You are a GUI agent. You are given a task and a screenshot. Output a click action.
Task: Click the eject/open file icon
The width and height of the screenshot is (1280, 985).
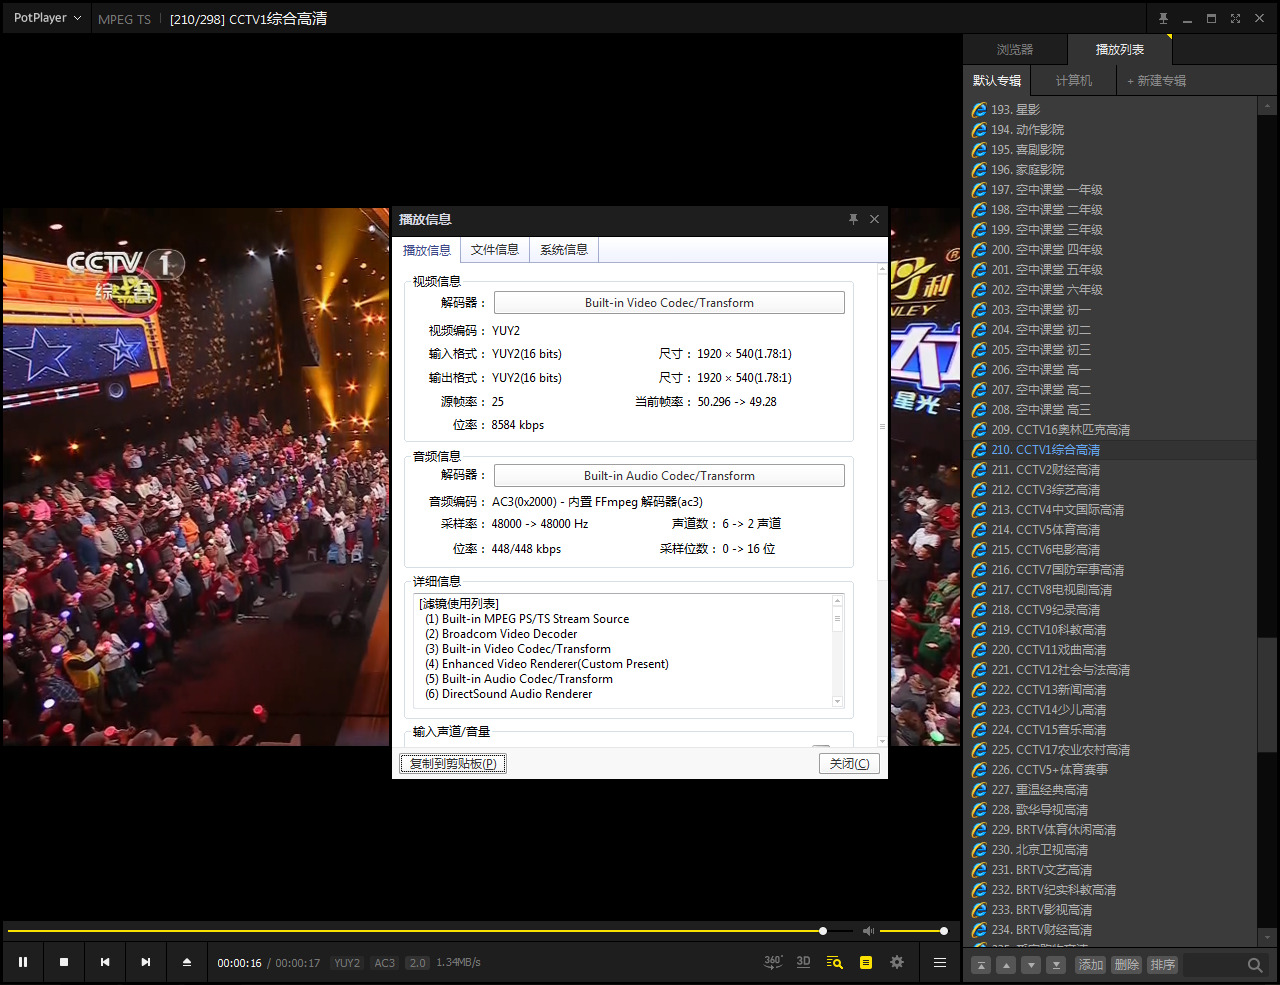coord(187,962)
